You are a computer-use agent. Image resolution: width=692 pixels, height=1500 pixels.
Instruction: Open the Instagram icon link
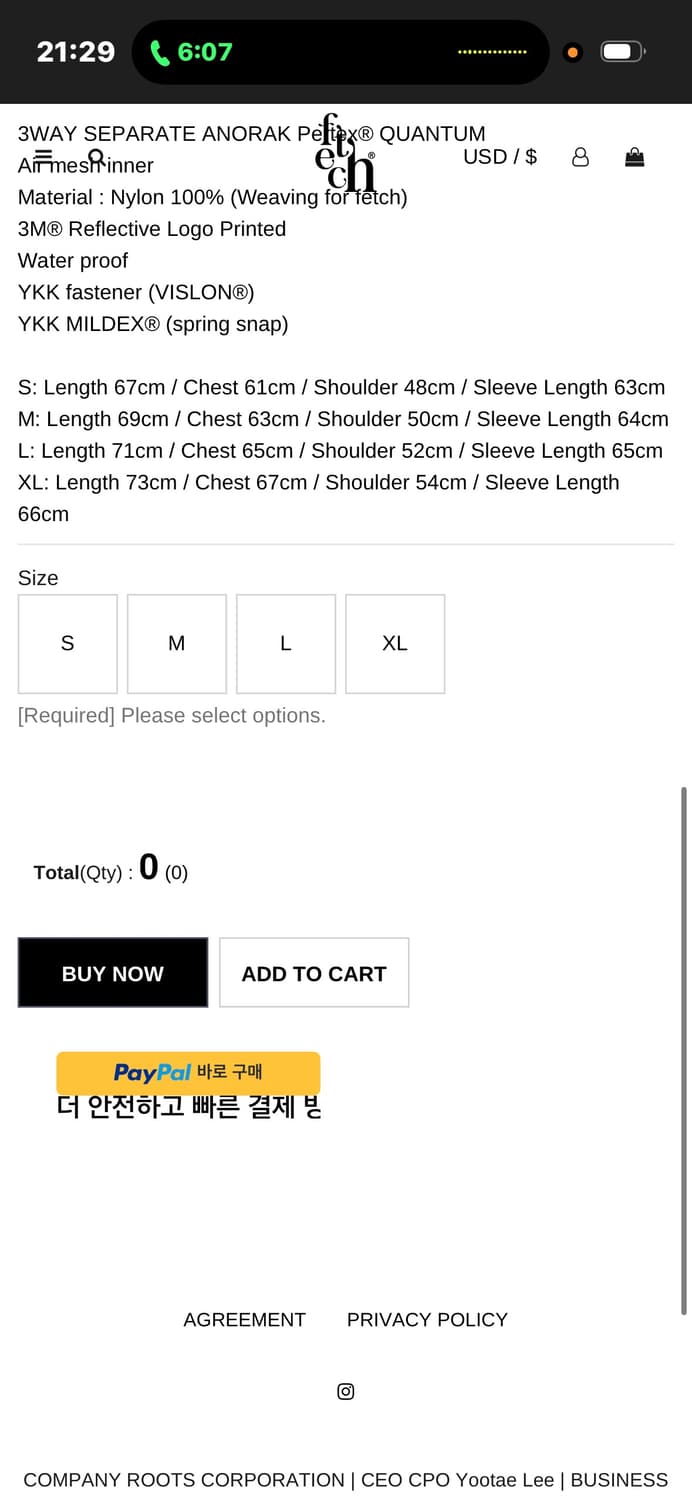pos(345,1391)
